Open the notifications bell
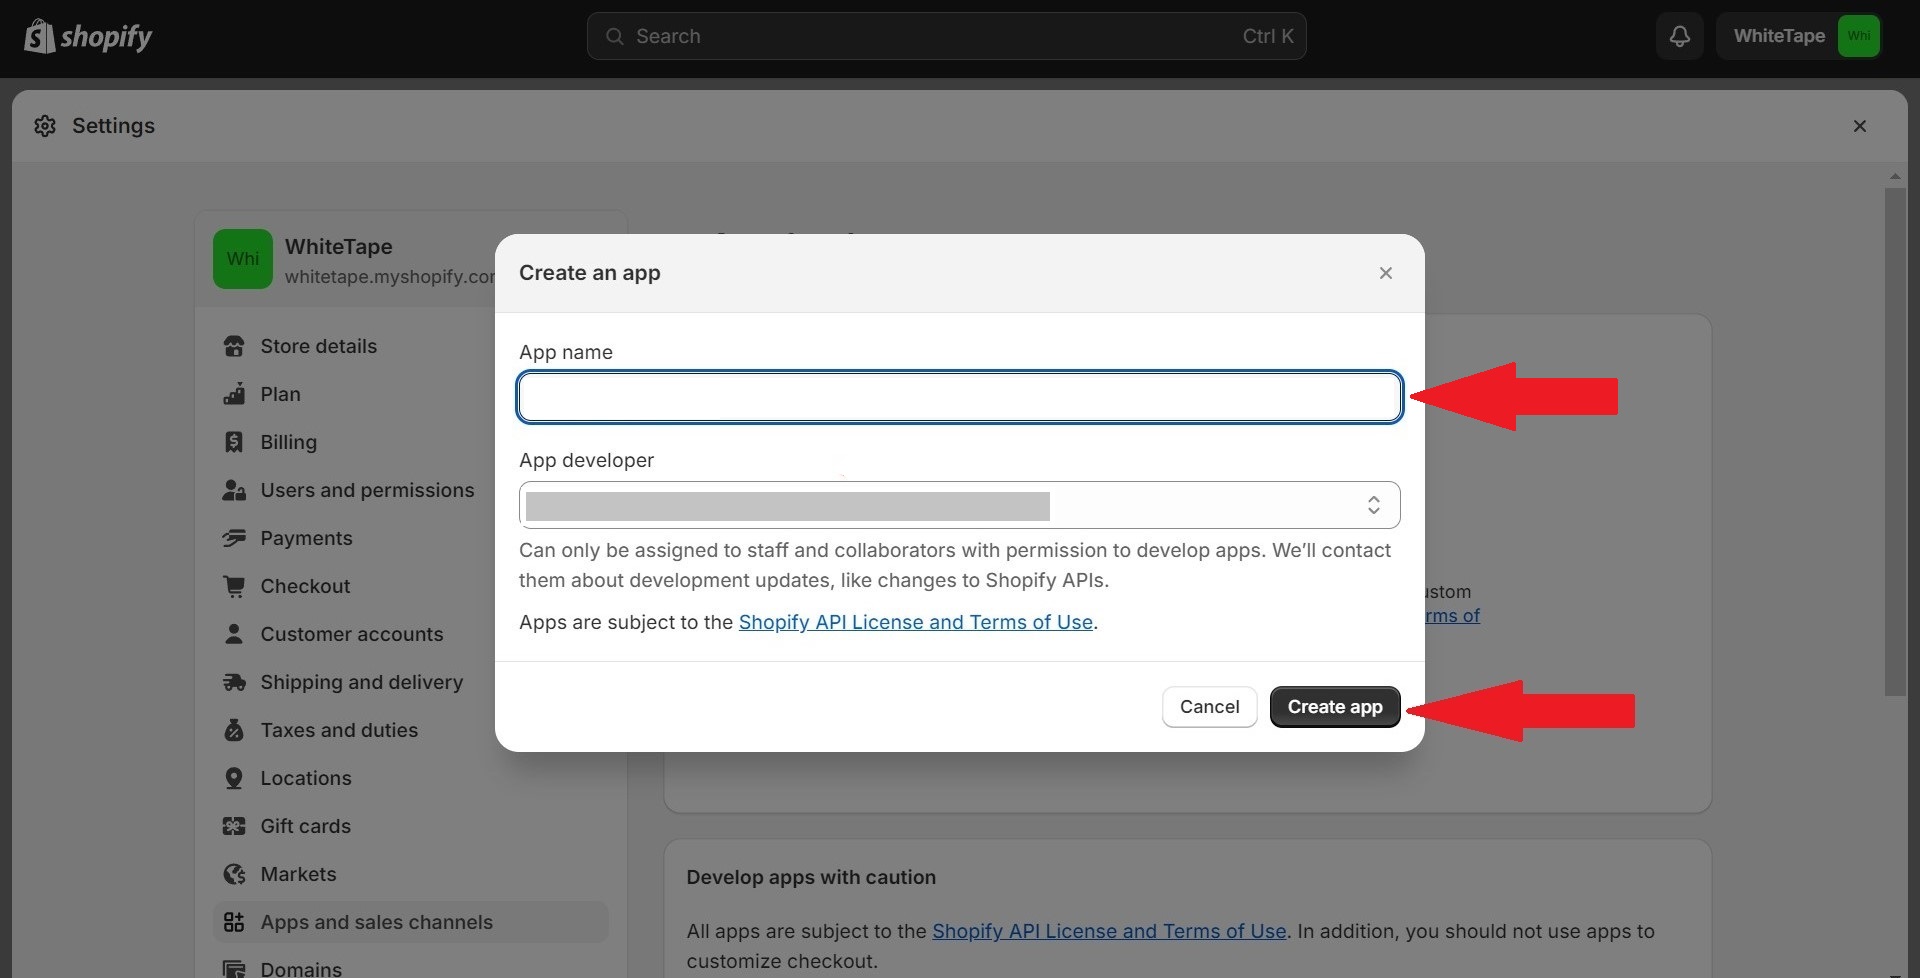This screenshot has width=1920, height=978. (1680, 36)
